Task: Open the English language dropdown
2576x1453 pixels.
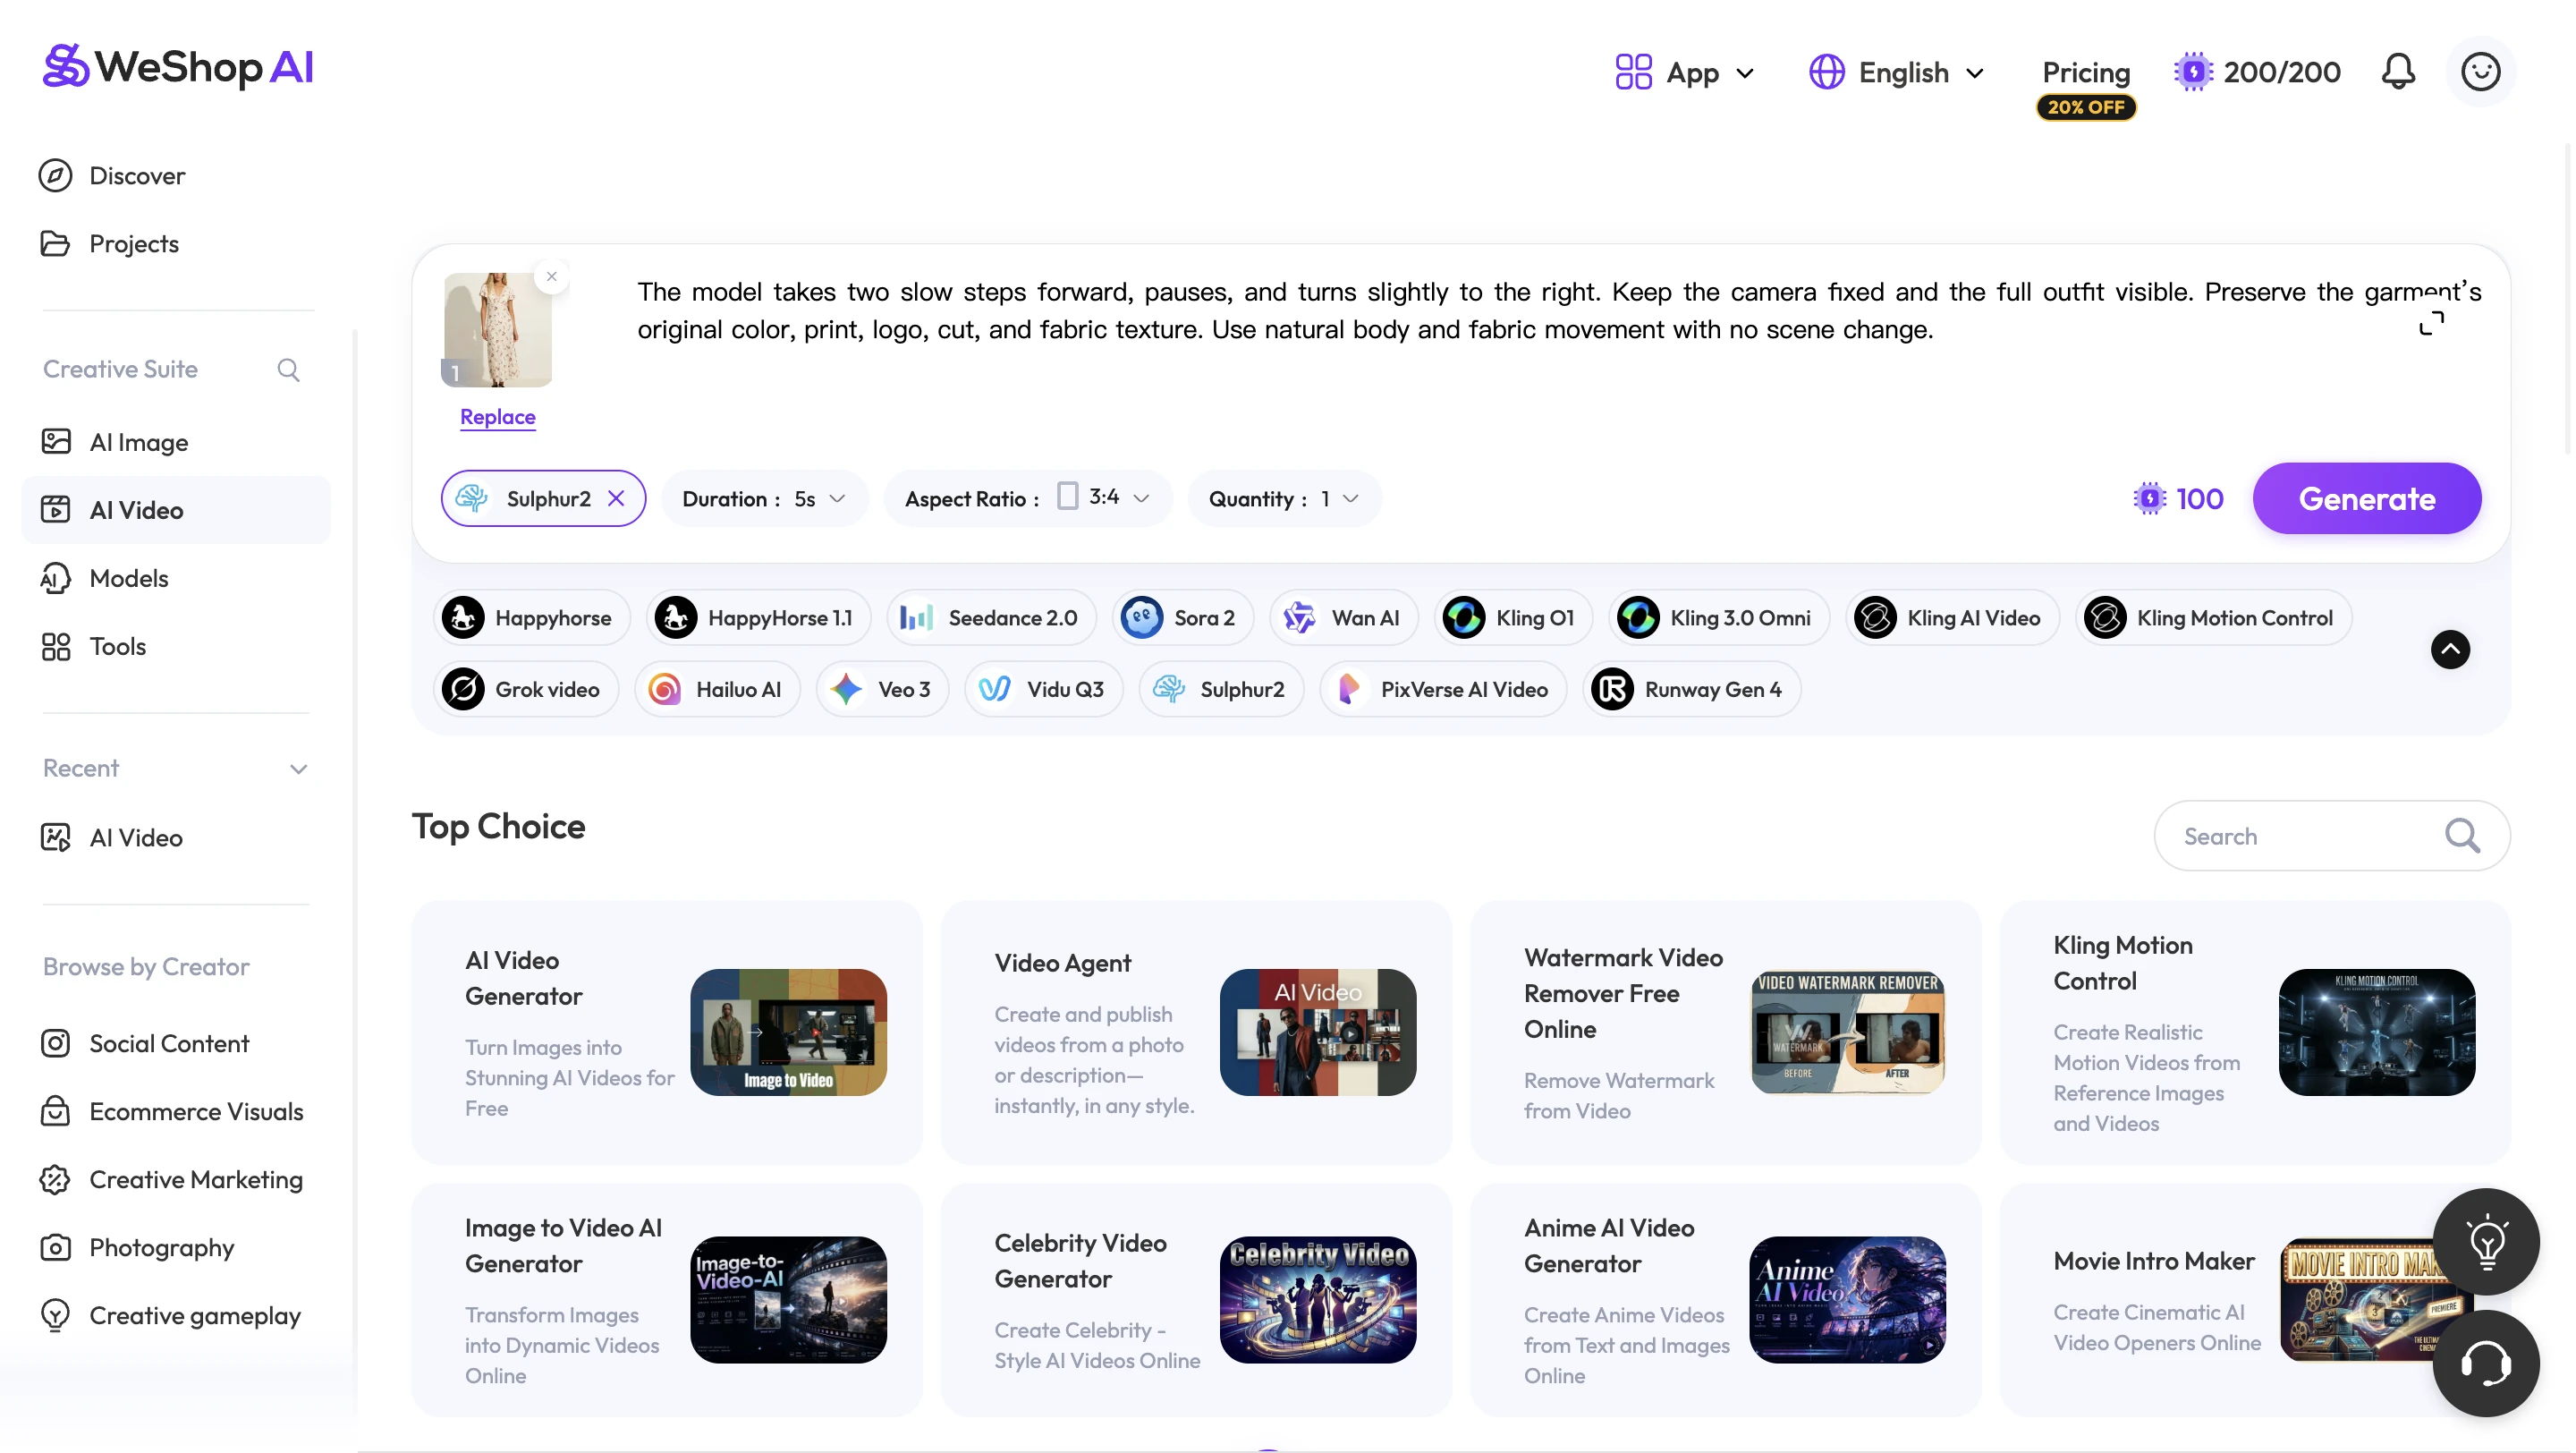Action: click(1897, 72)
